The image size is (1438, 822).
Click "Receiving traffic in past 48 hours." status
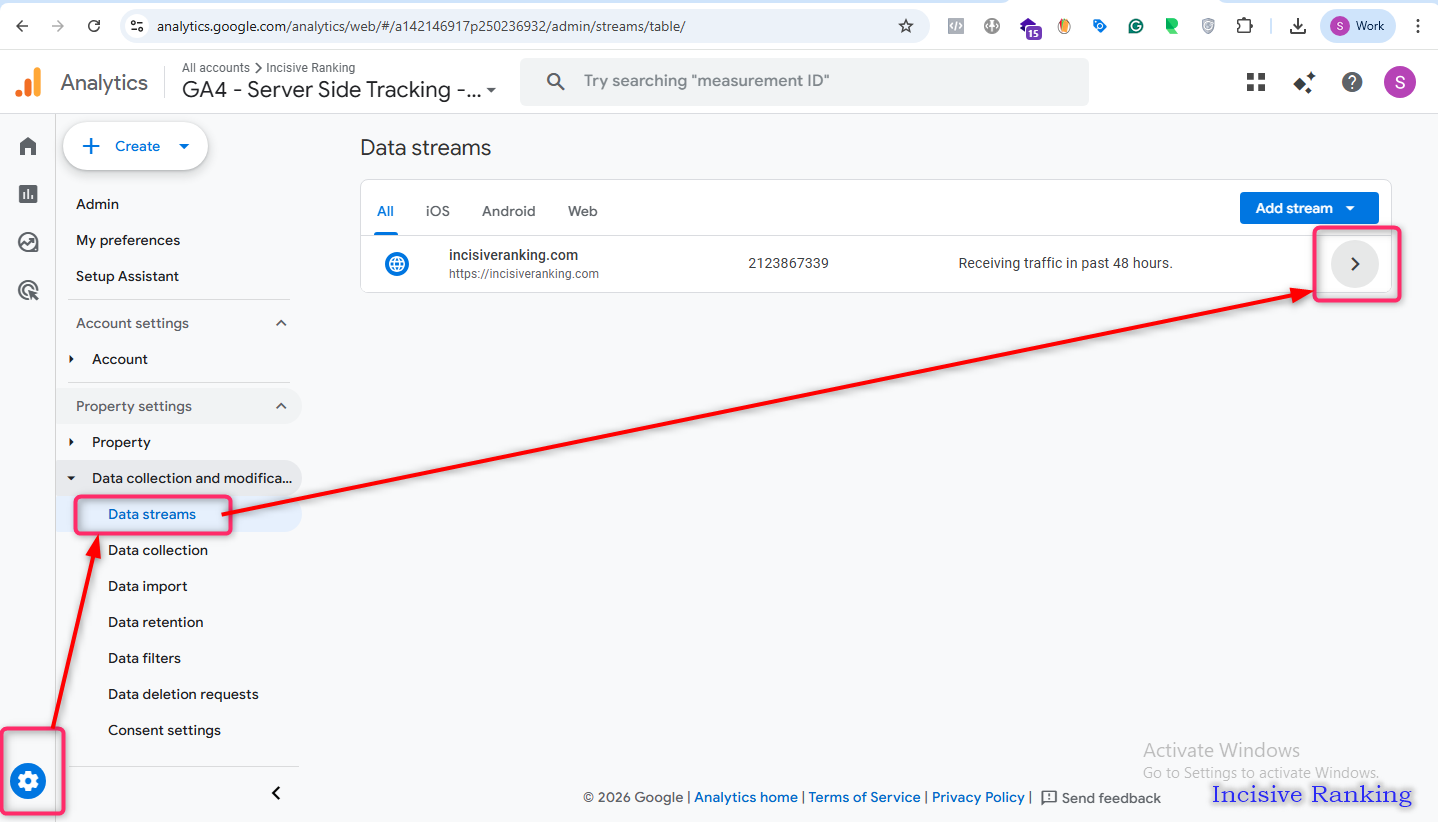click(1065, 264)
